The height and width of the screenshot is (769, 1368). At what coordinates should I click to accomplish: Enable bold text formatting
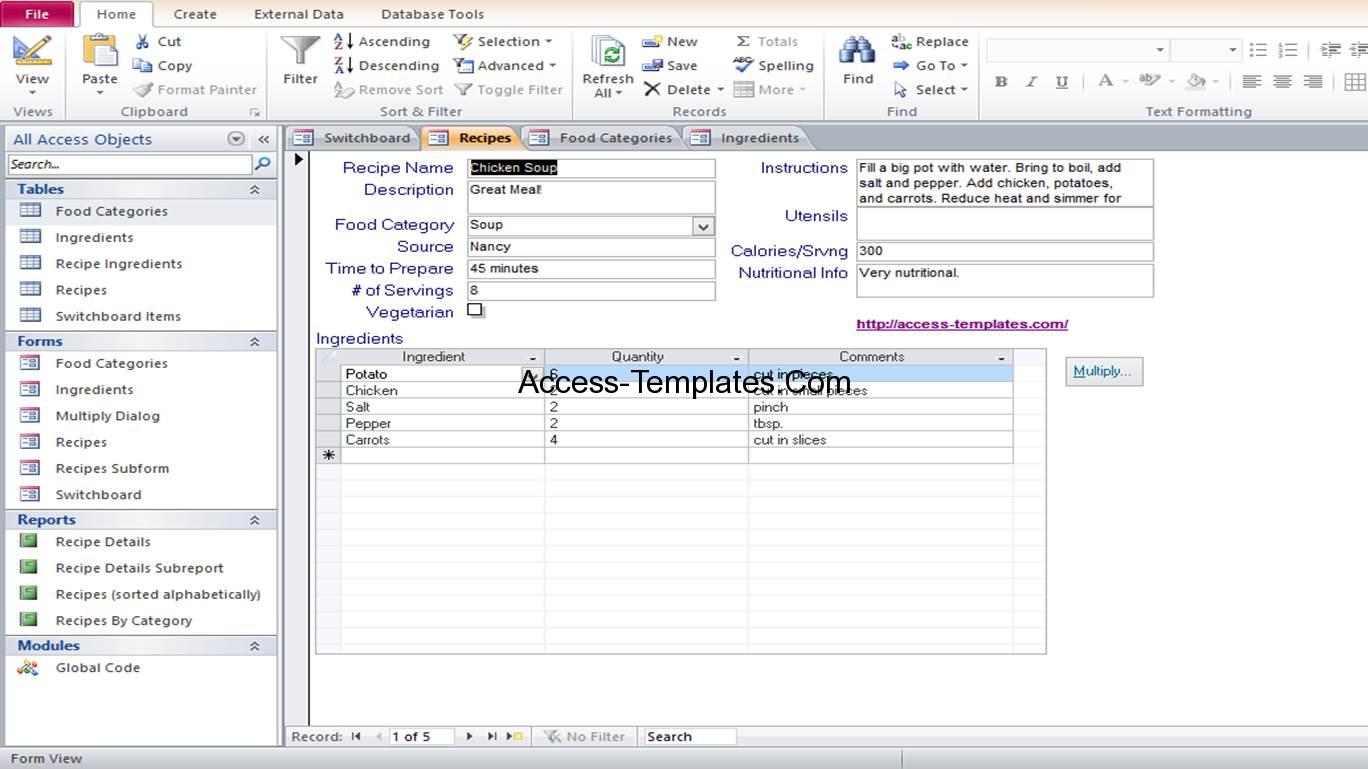coord(1001,82)
